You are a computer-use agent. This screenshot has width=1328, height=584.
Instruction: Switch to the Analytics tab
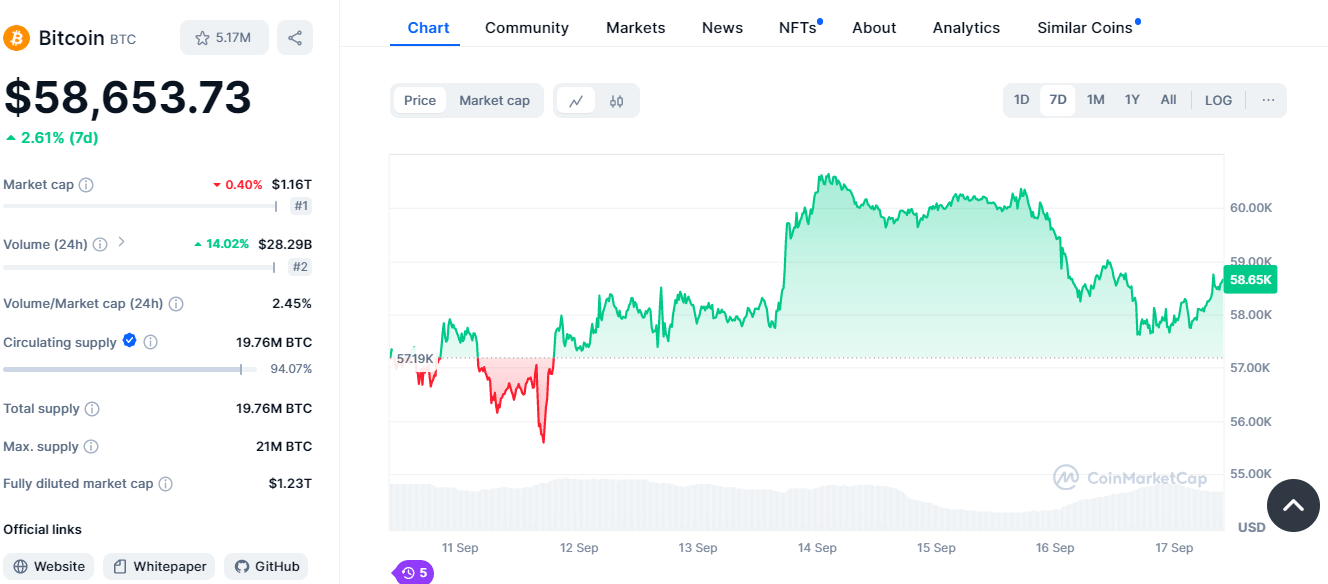tap(966, 28)
